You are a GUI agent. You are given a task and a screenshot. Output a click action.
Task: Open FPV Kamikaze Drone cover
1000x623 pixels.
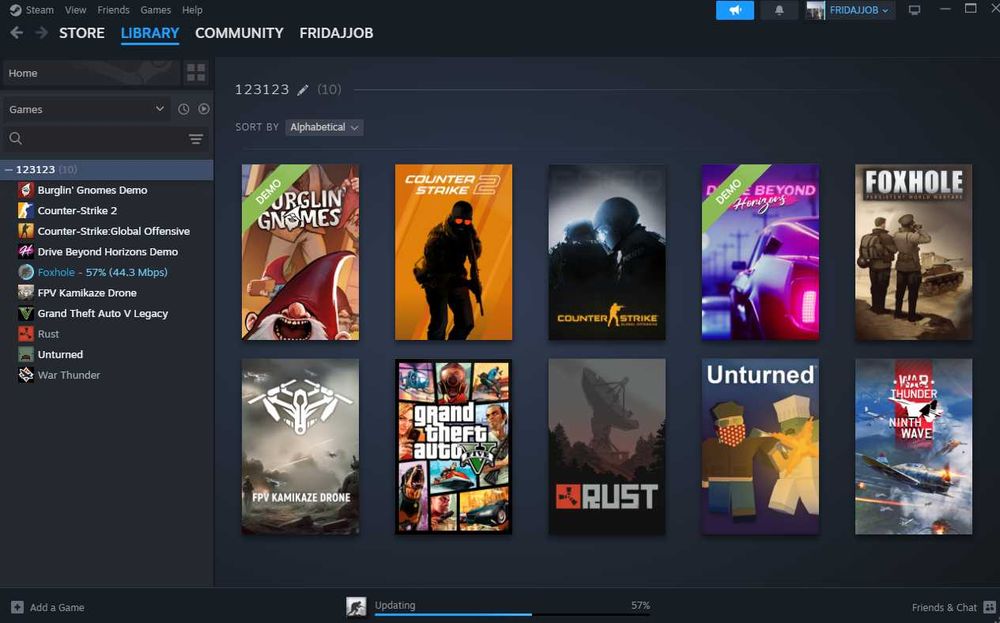pyautogui.click(x=300, y=446)
